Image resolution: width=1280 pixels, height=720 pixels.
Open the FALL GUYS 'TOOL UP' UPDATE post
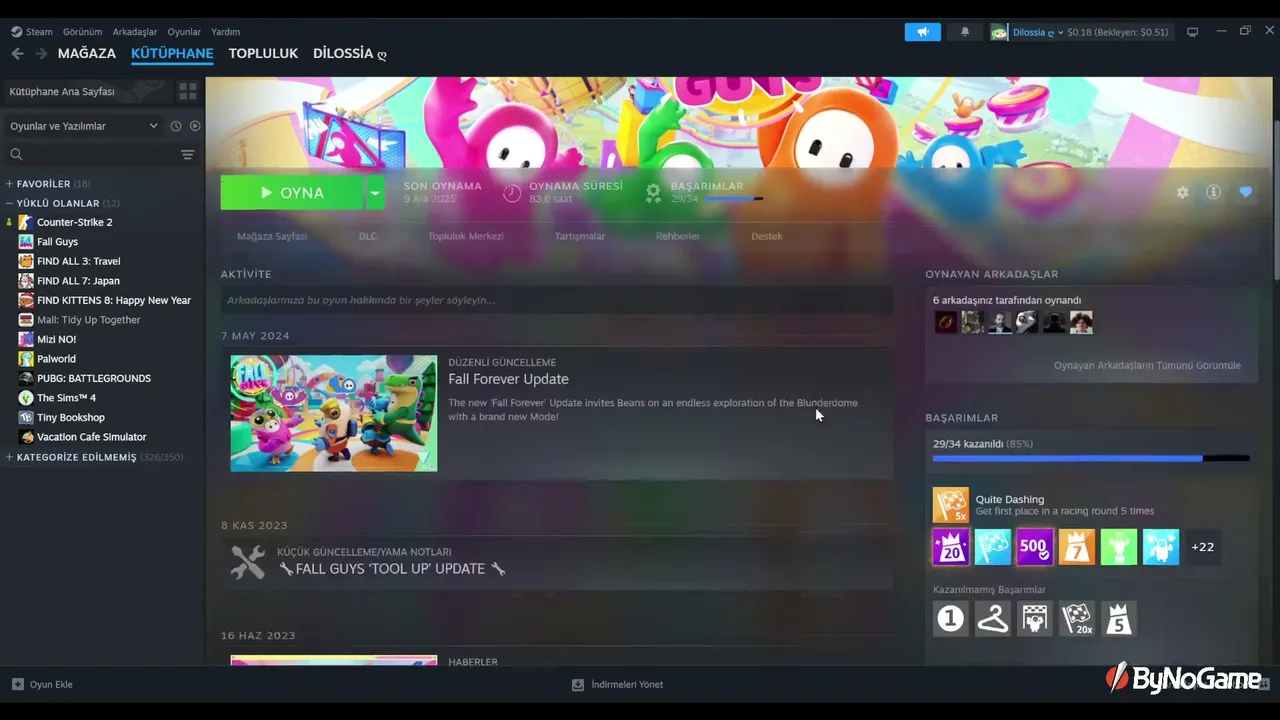tap(392, 569)
